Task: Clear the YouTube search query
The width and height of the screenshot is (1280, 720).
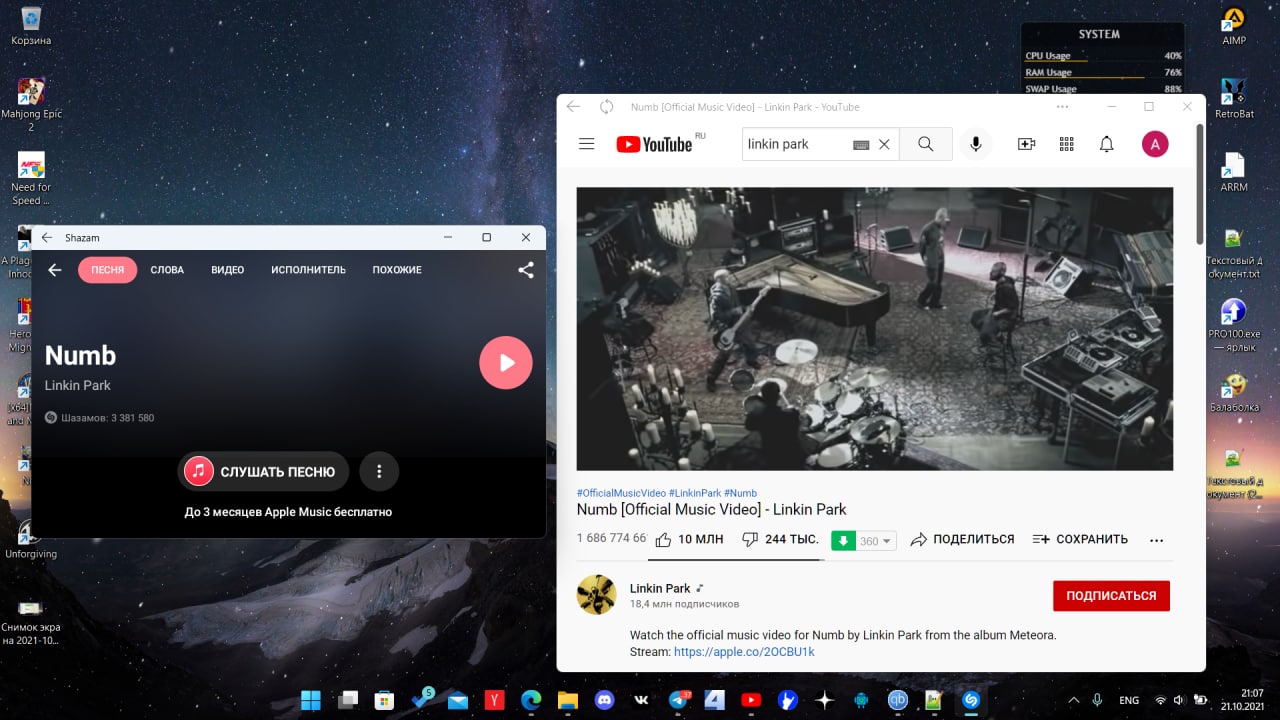Action: [884, 144]
